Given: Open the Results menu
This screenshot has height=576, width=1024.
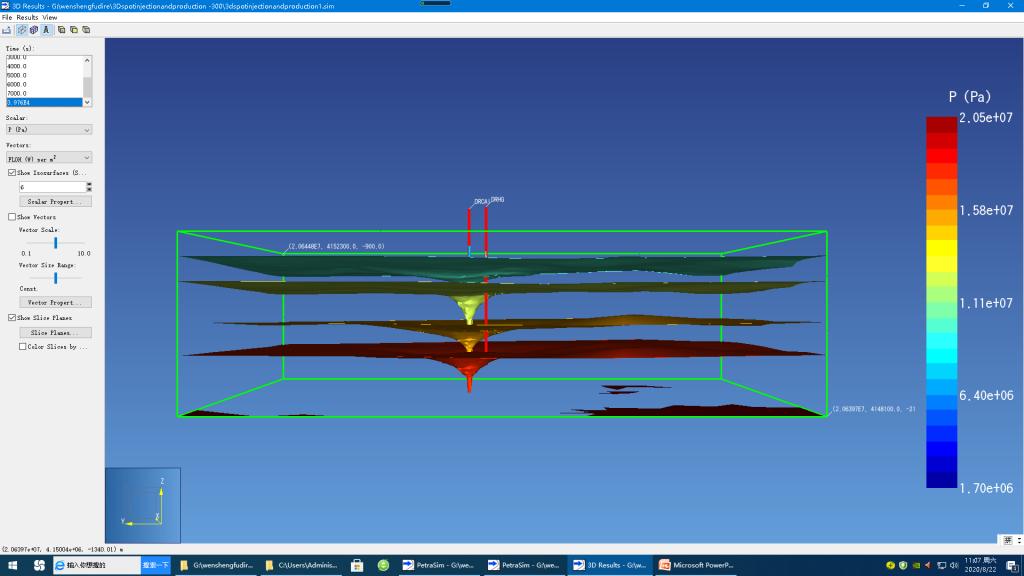Looking at the screenshot, I should (27, 17).
